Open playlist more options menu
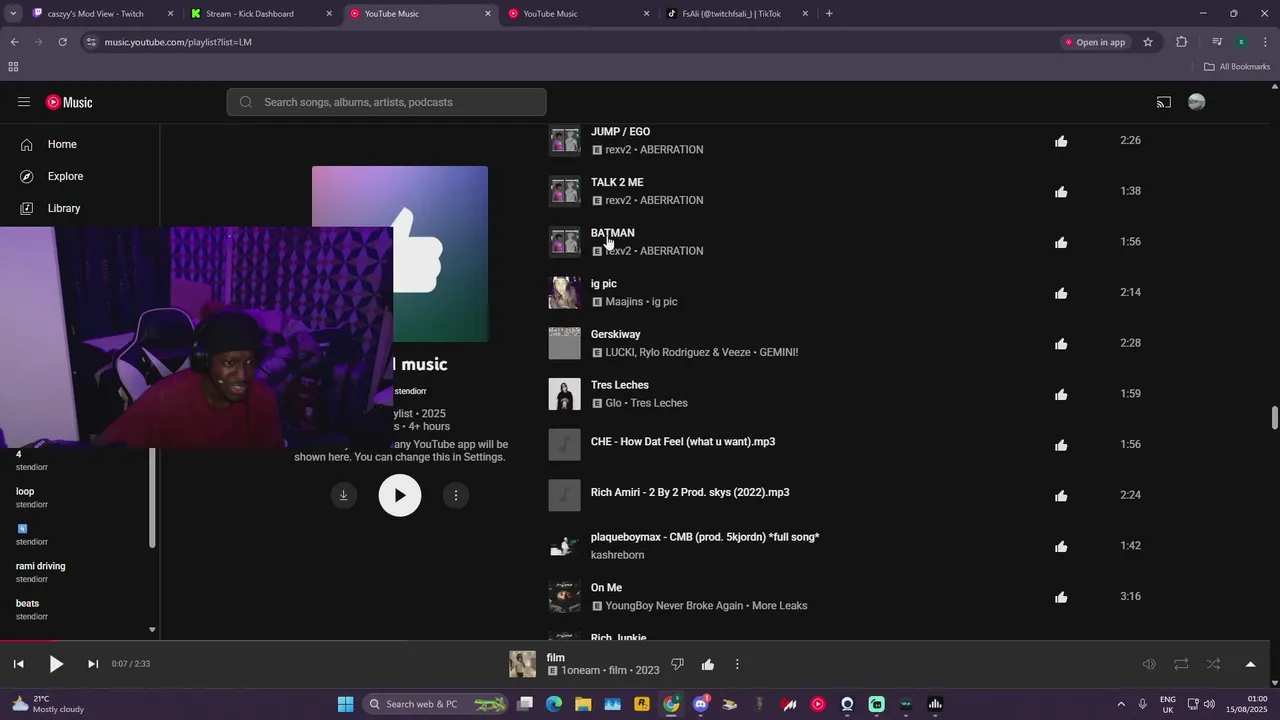Screen dimensions: 1280x720 tap(456, 495)
